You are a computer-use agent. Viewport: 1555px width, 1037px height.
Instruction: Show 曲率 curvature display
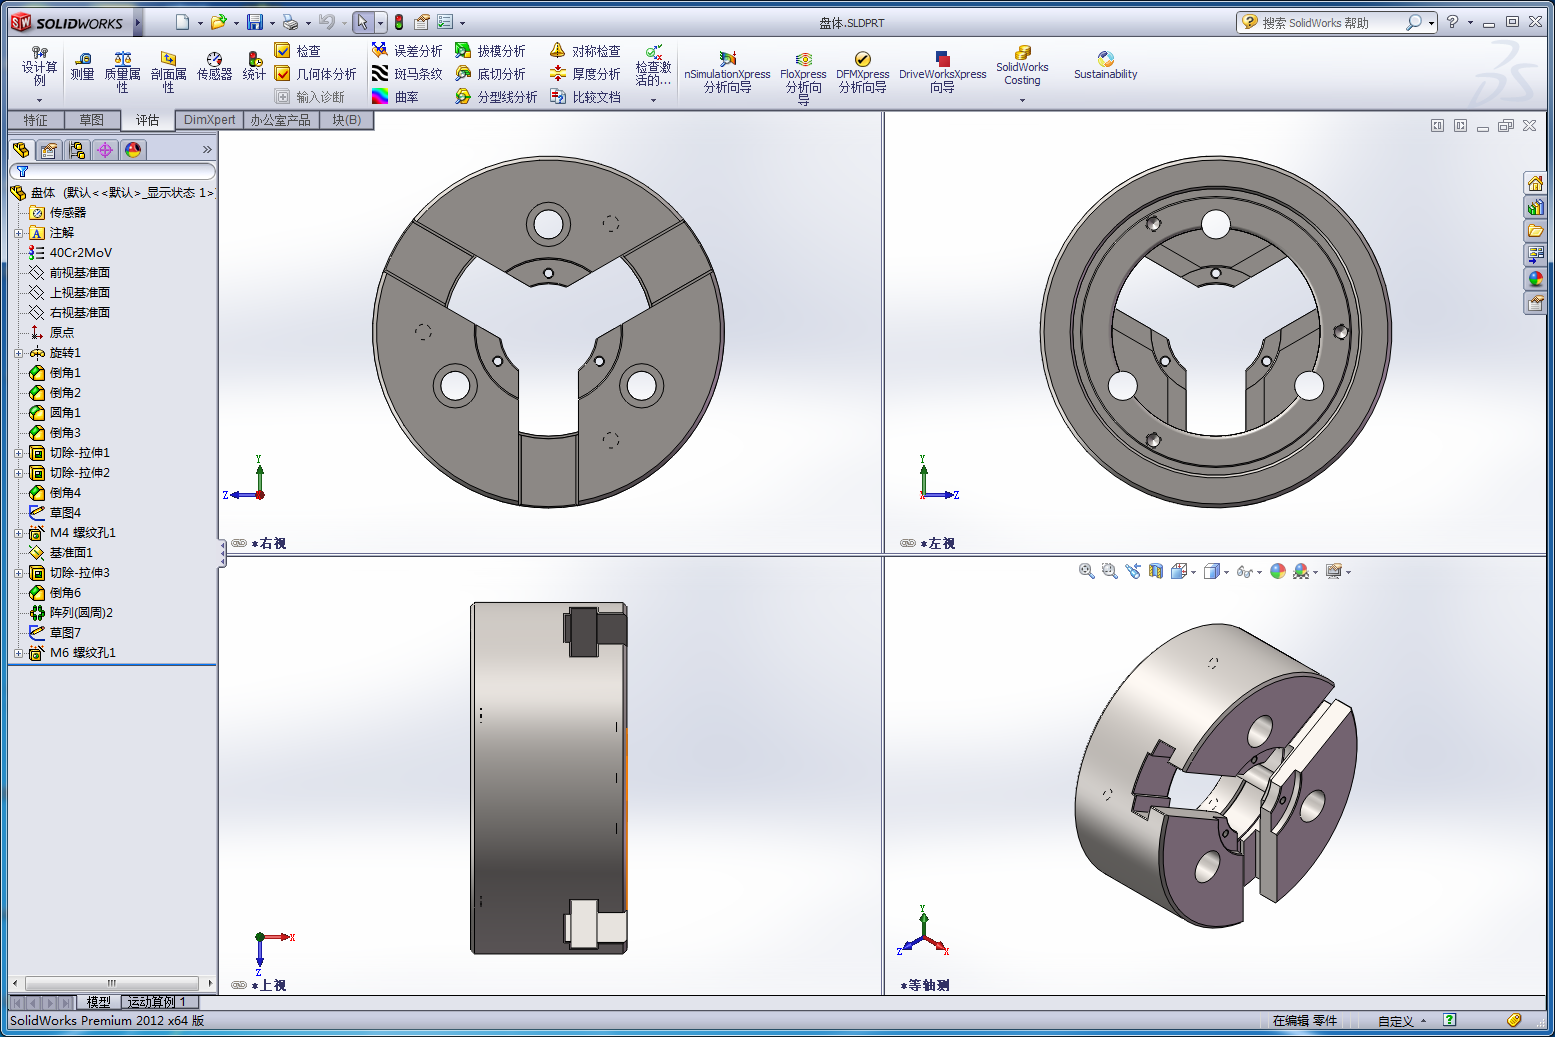[395, 97]
